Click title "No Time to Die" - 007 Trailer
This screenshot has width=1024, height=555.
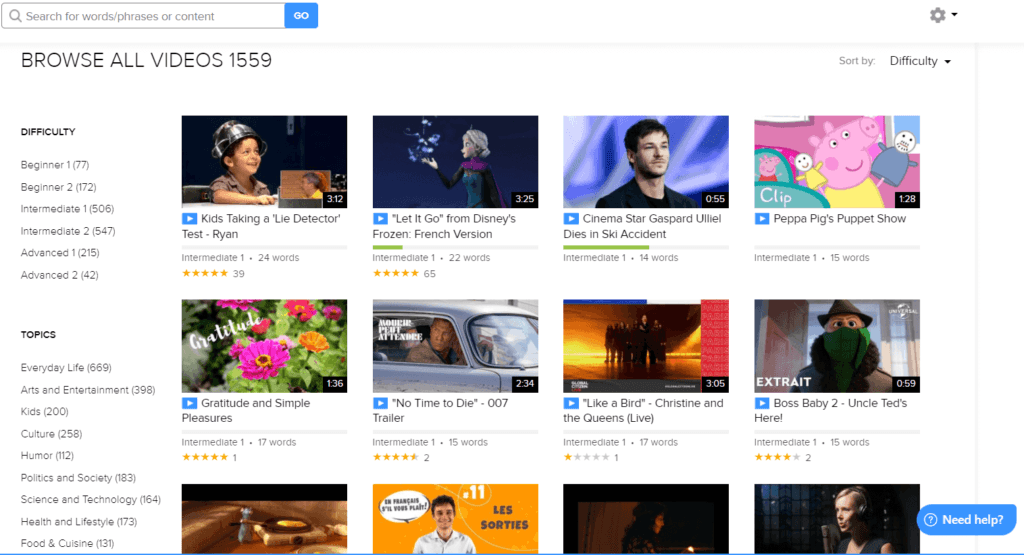coord(441,411)
